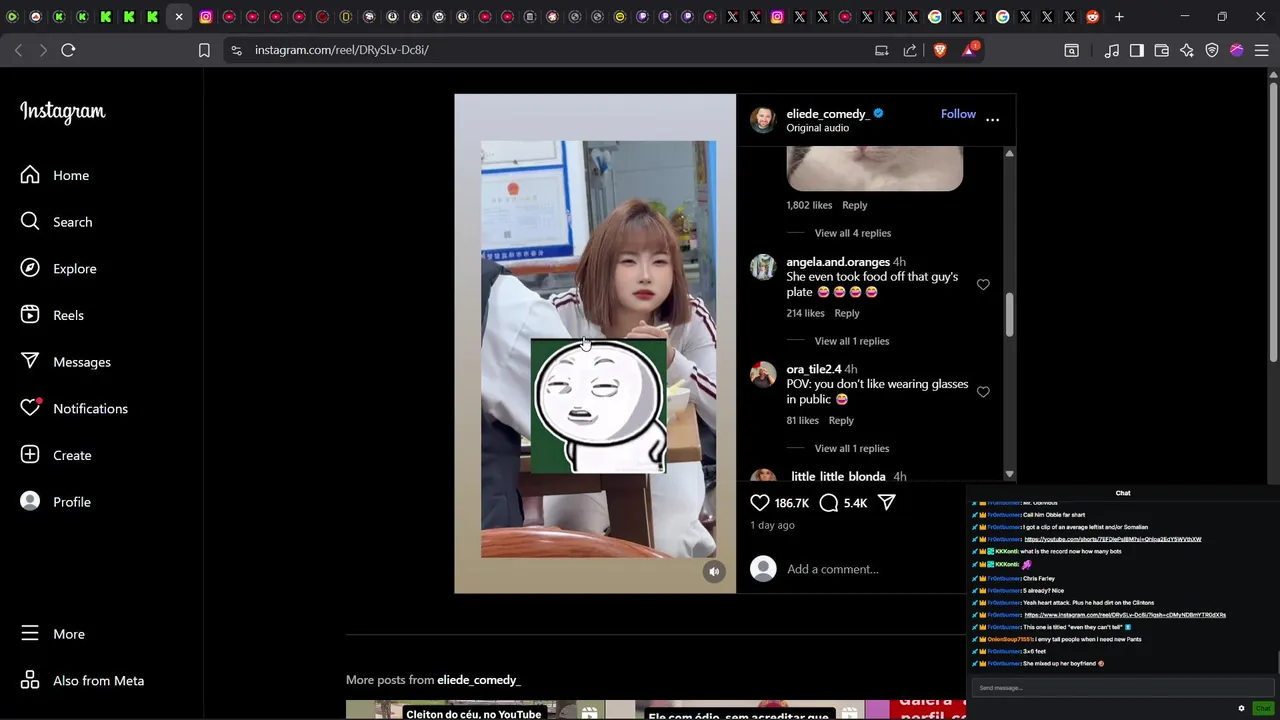Reload the page in browser toolbar
This screenshot has width=1280, height=720.
click(x=68, y=50)
